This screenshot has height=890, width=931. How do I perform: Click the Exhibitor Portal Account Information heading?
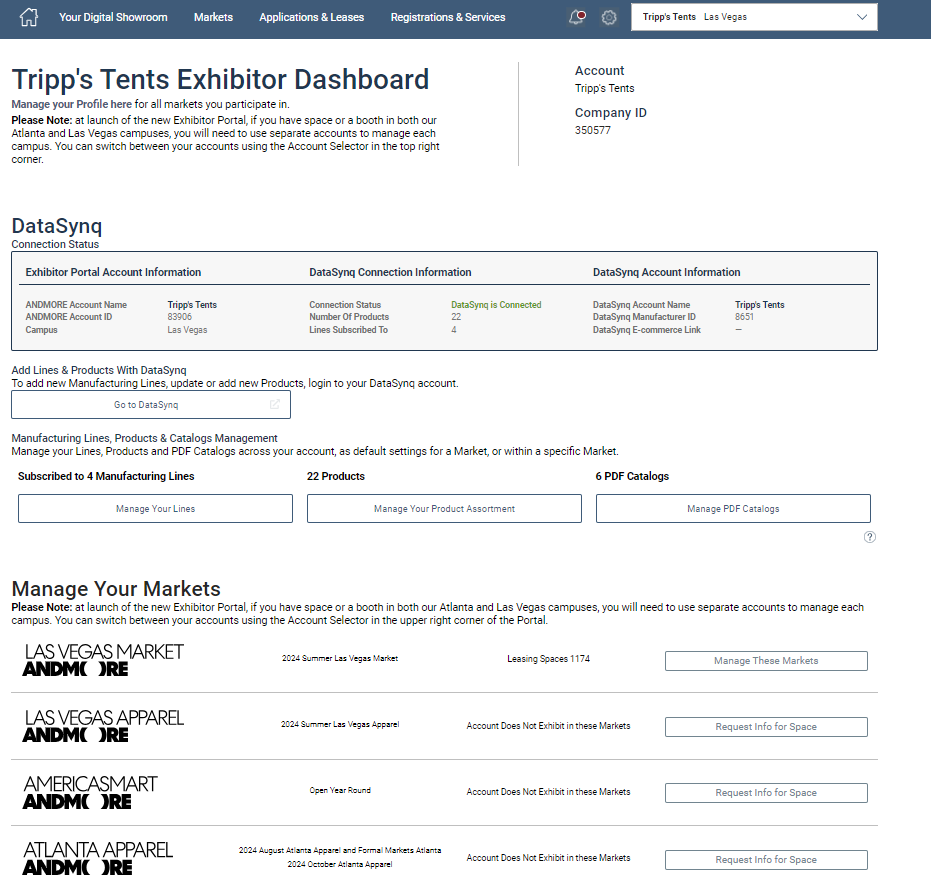tap(113, 273)
